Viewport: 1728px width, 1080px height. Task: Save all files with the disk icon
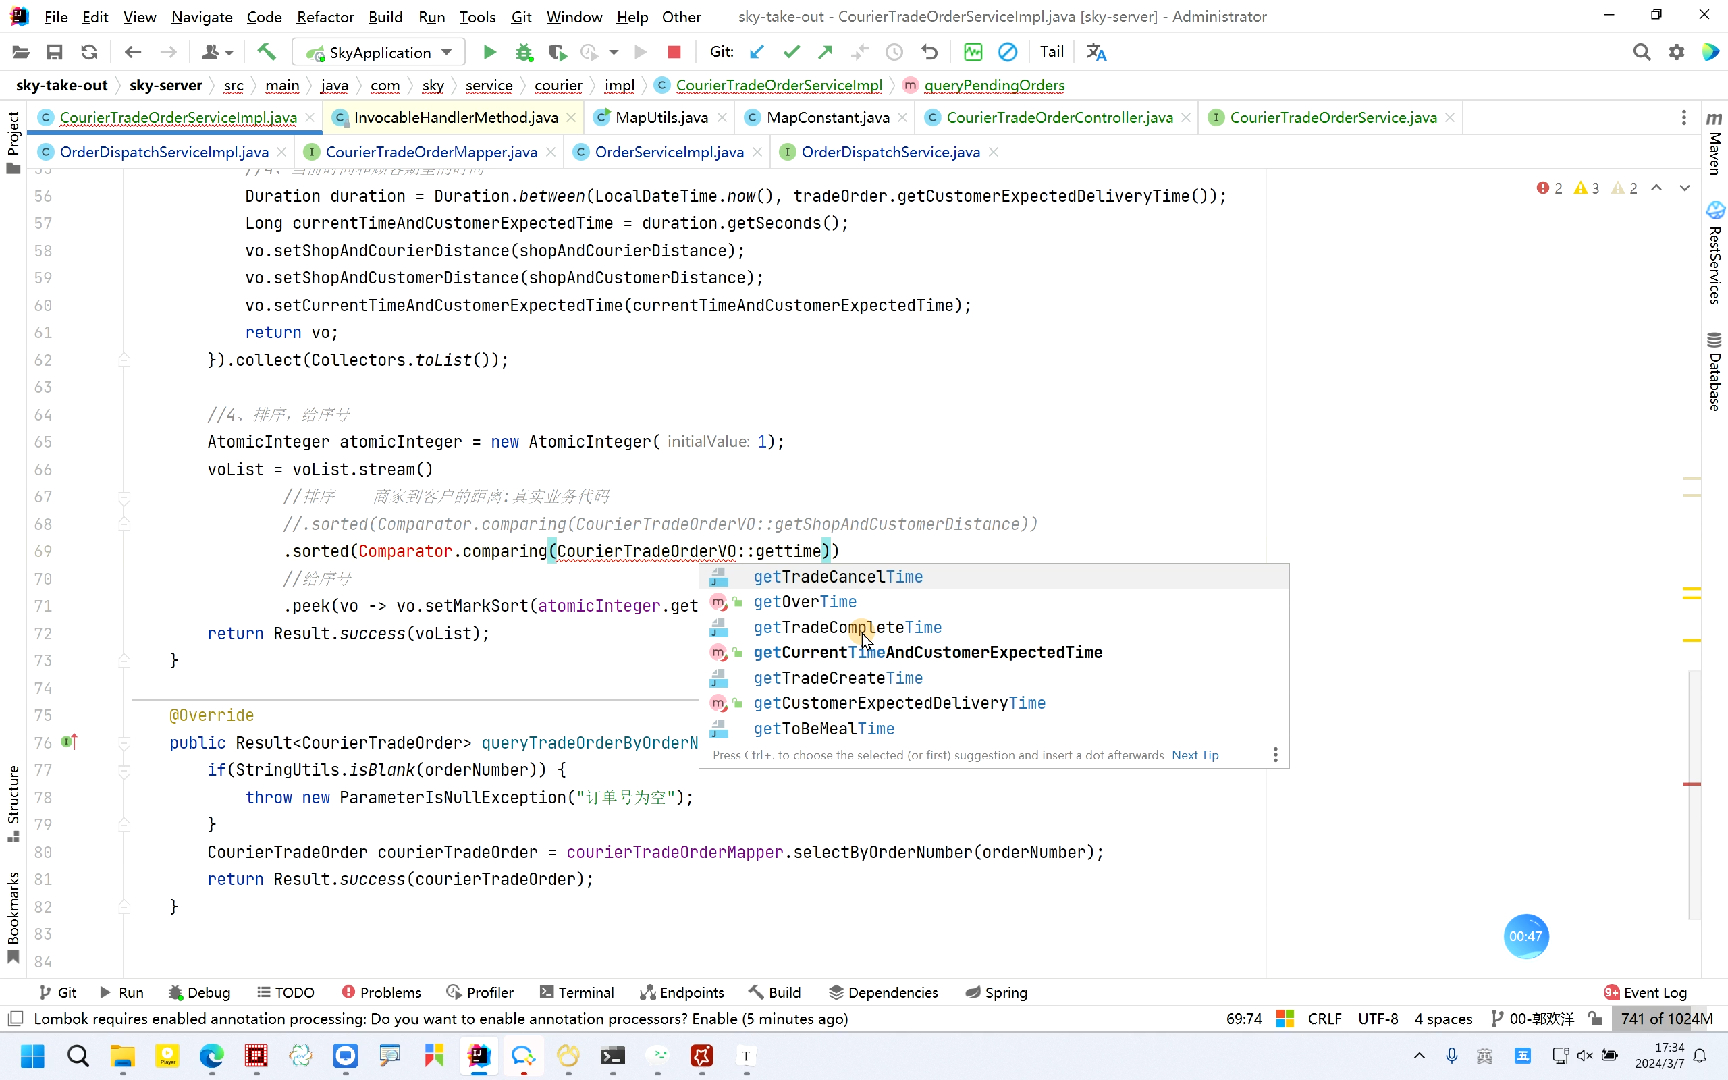(x=55, y=52)
